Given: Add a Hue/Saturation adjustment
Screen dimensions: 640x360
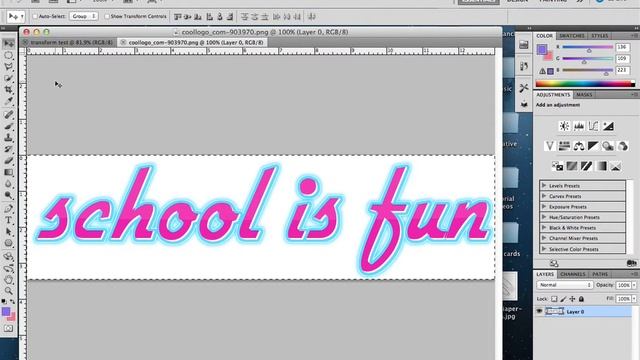Looking at the screenshot, I should 564,146.
